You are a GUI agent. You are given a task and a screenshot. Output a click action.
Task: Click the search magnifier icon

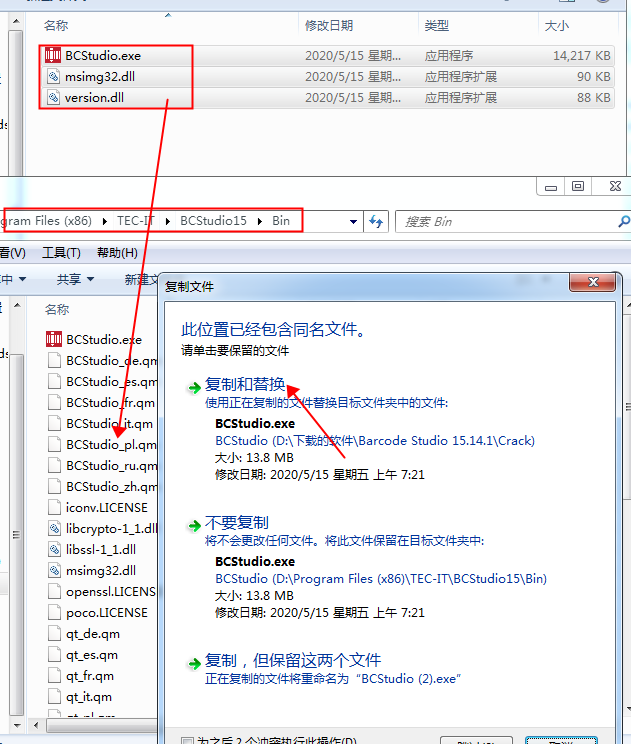point(623,221)
